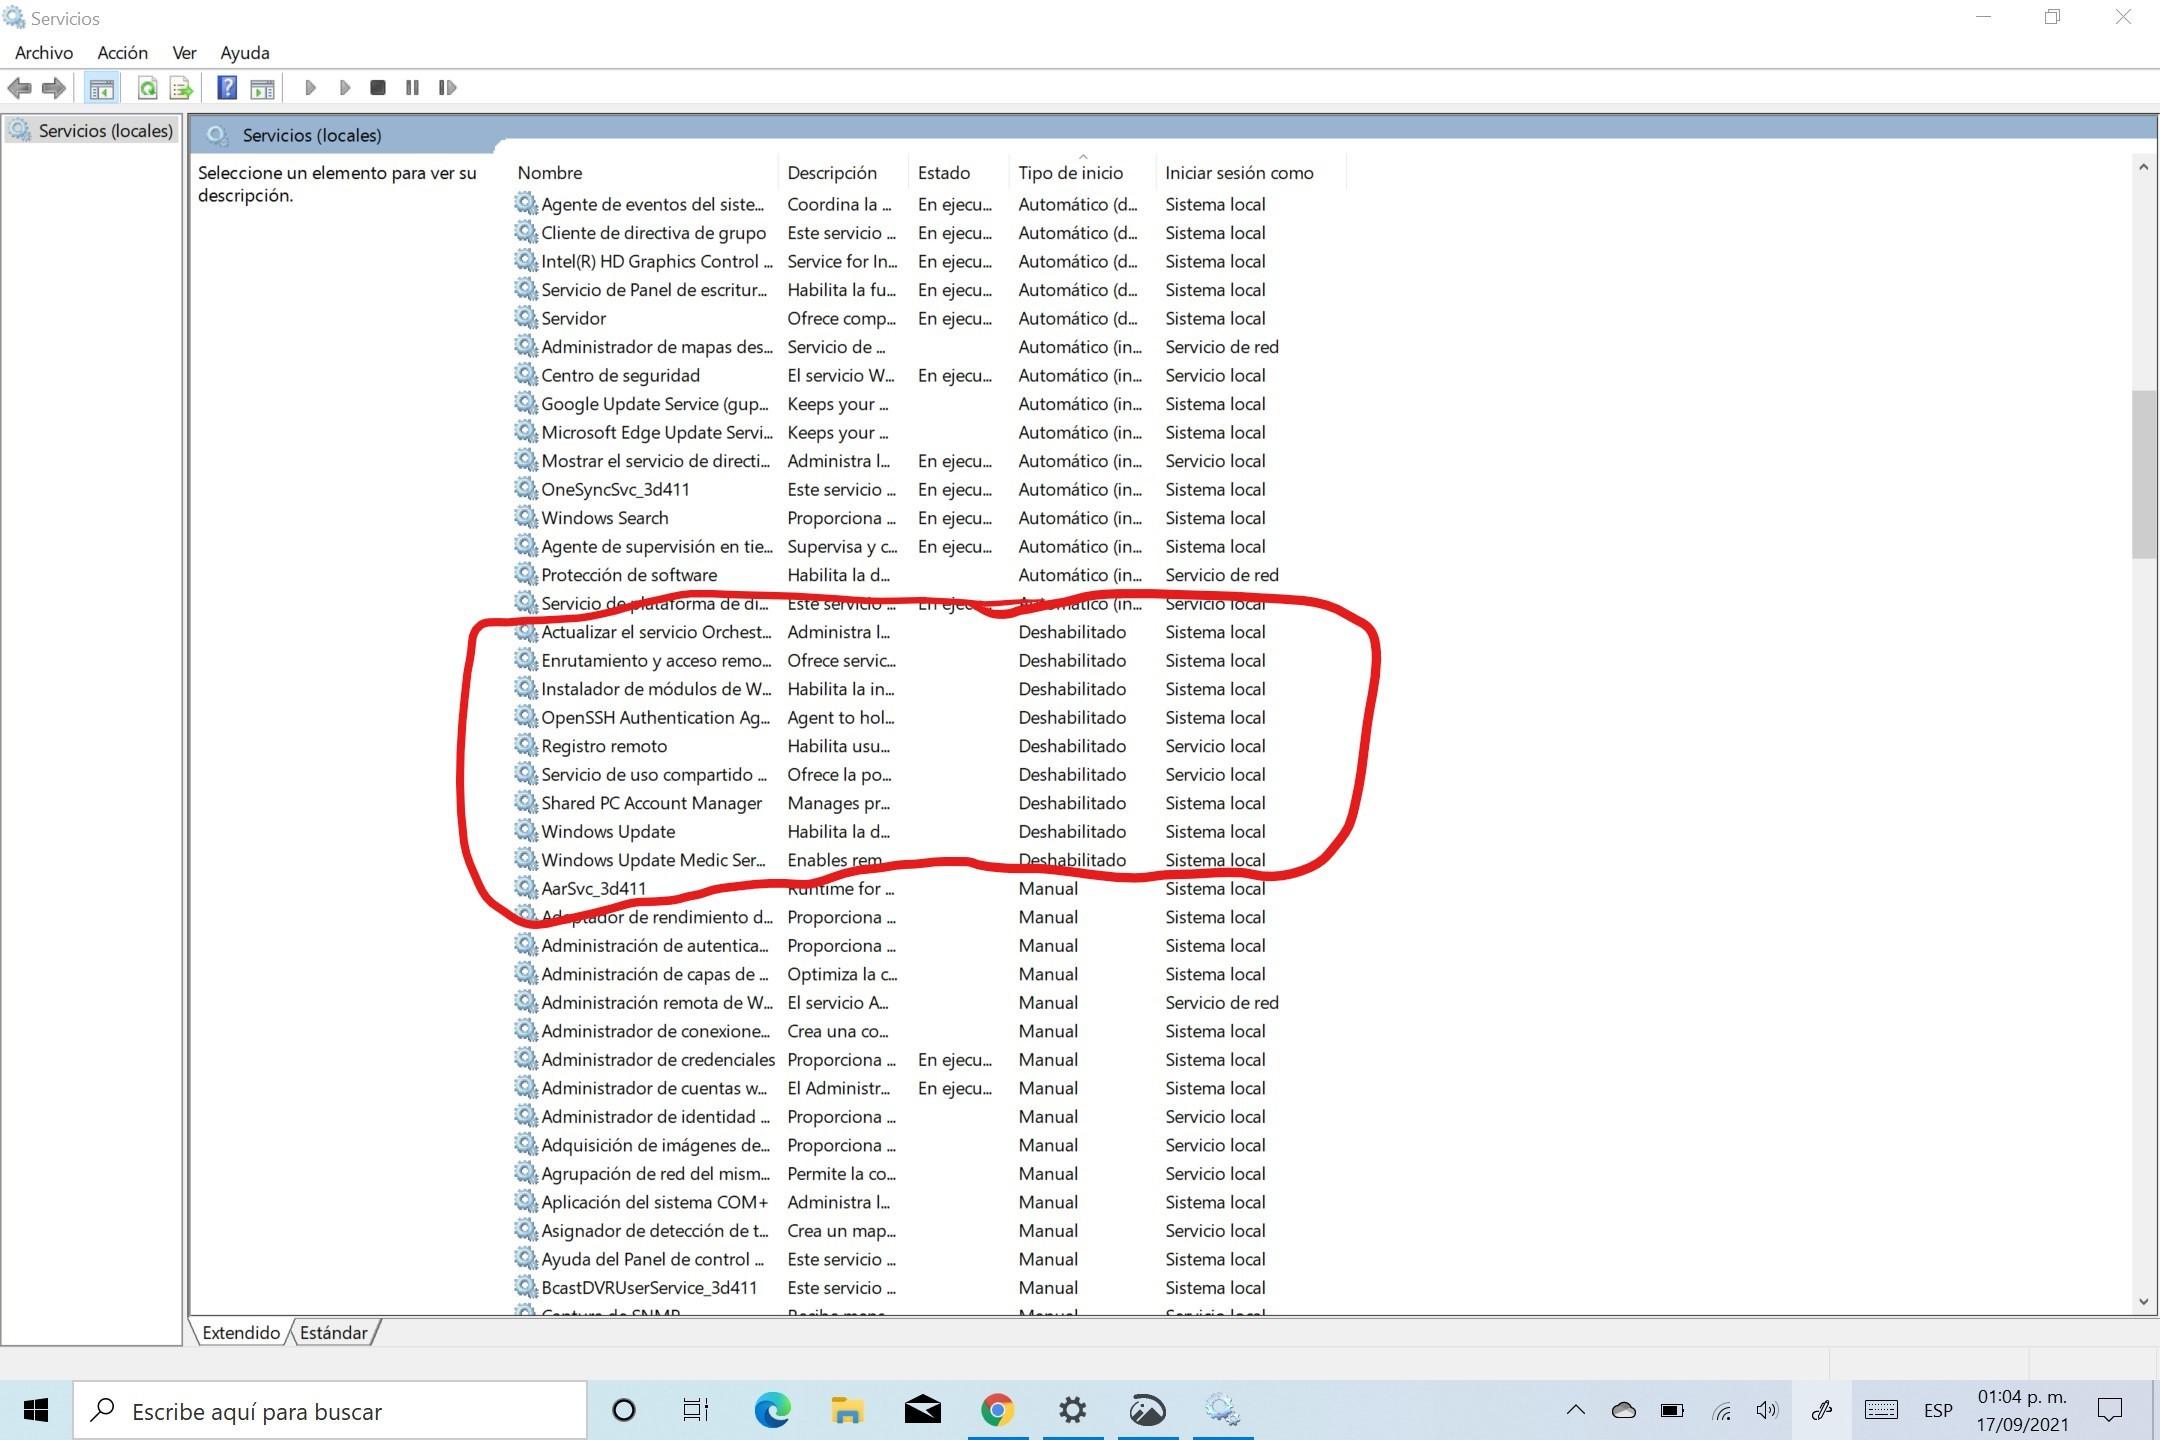Click the Stop service toolbar icon

378,88
